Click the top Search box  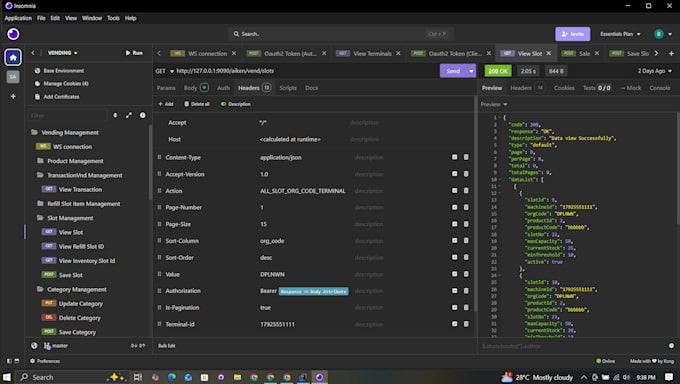(x=341, y=34)
